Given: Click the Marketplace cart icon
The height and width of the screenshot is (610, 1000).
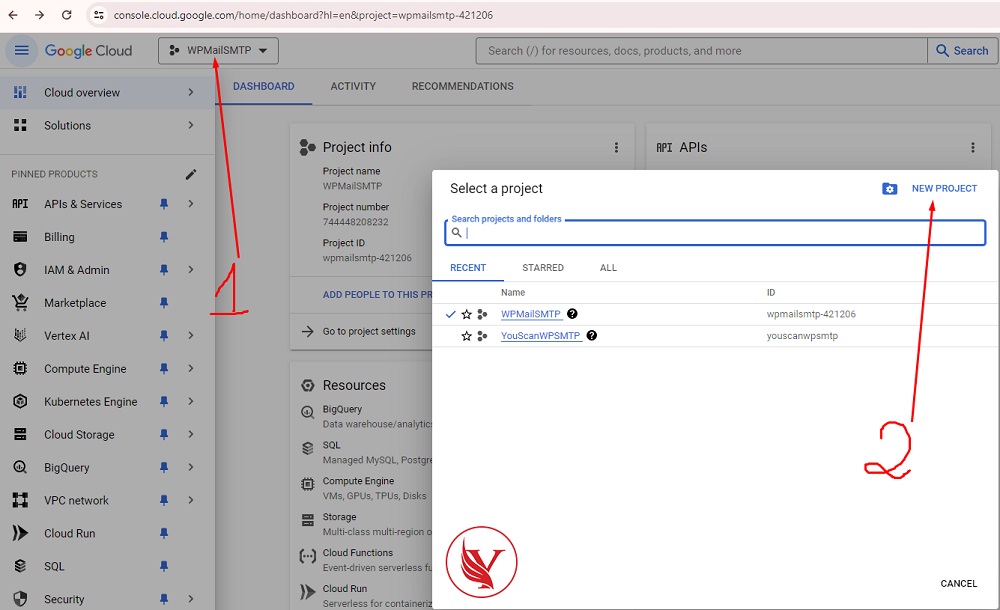Looking at the screenshot, I should pos(20,302).
